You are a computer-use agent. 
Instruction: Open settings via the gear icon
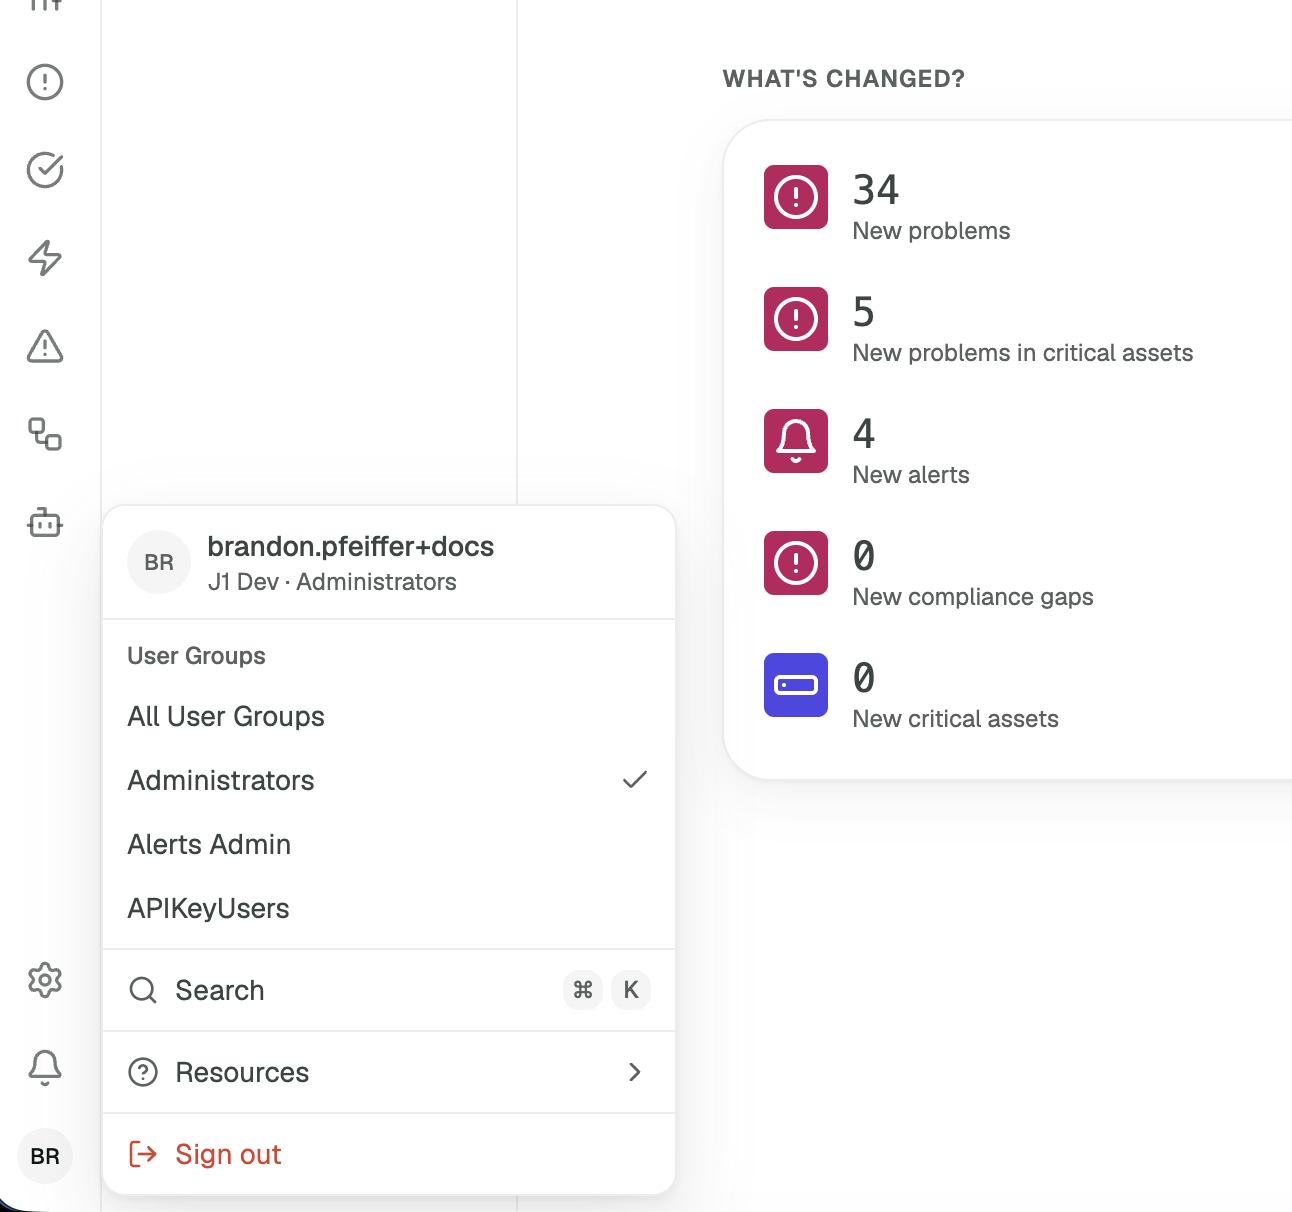[x=45, y=980]
